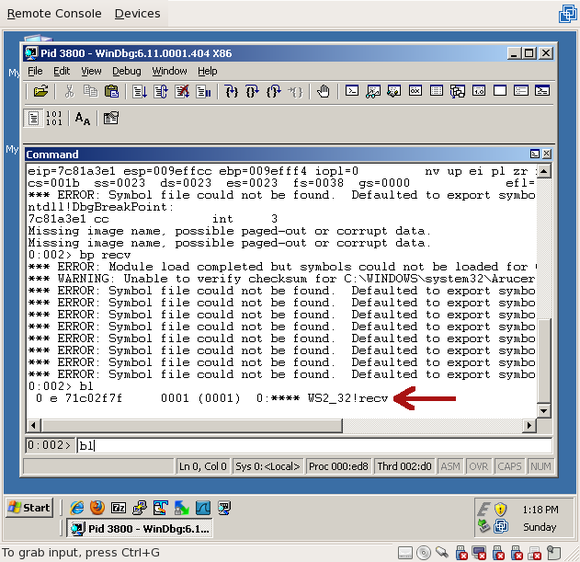Click the 'WS2_32!recv' breakpoint text
The width and height of the screenshot is (580, 562).
pyautogui.click(x=348, y=398)
